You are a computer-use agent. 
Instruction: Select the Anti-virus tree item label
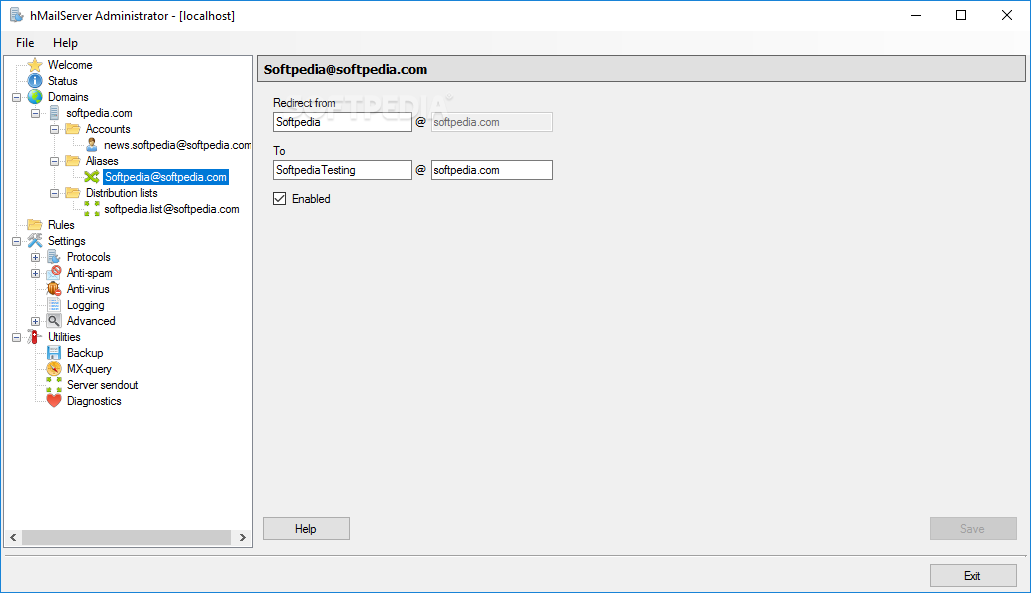(x=88, y=289)
